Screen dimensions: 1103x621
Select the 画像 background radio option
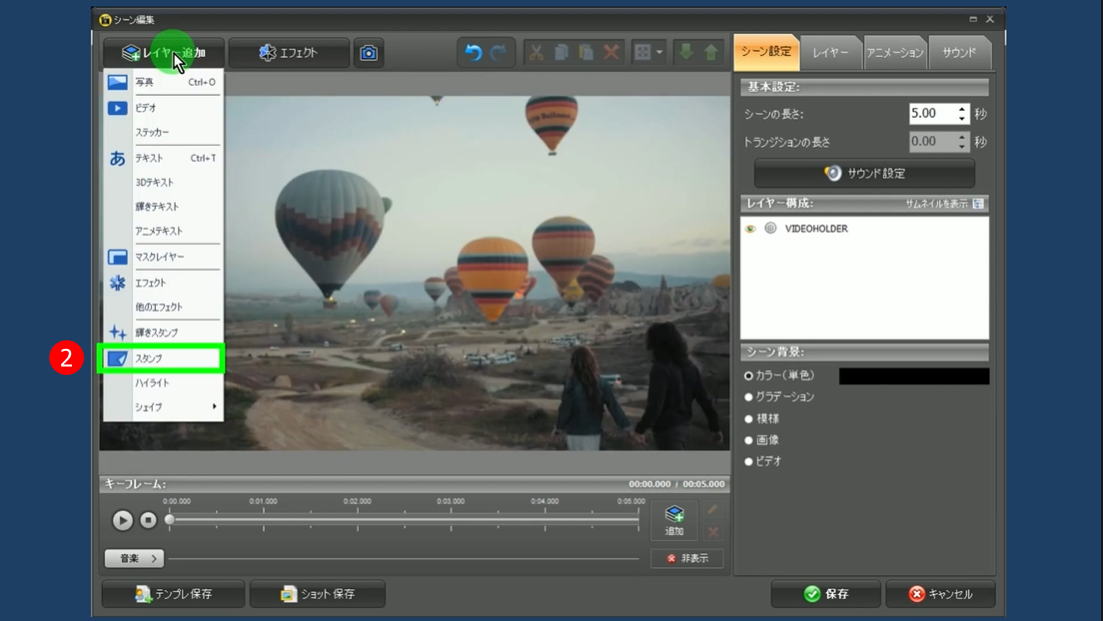pyautogui.click(x=749, y=440)
